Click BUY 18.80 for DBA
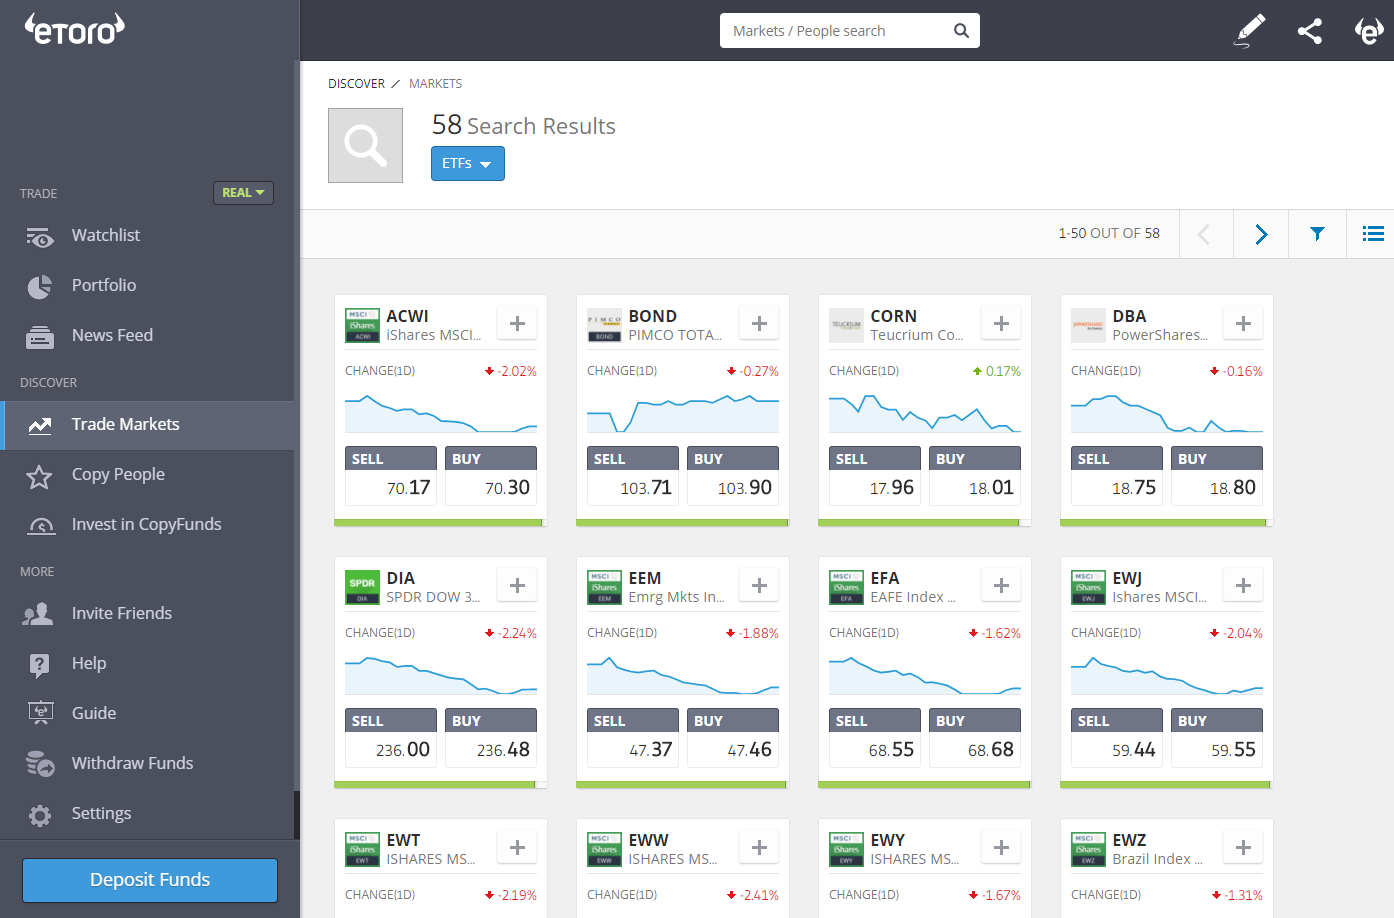 tap(1217, 476)
